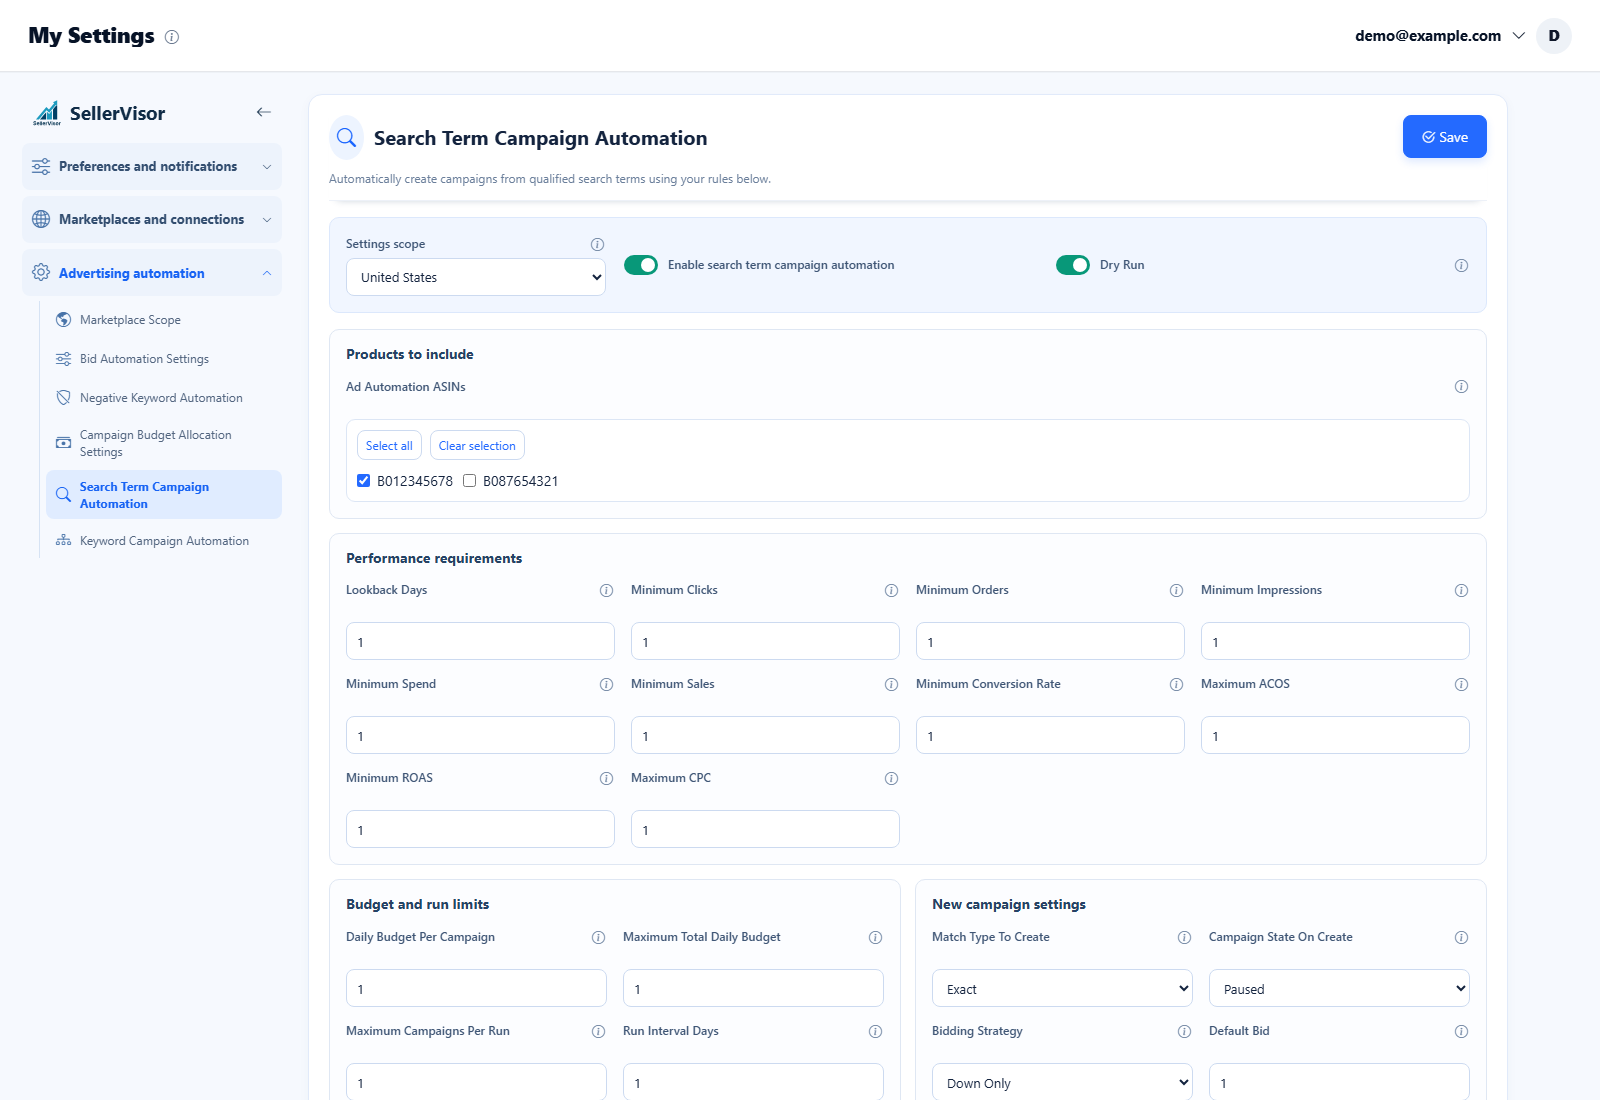Click the Maximum Total Daily Budget input field

coord(753,988)
